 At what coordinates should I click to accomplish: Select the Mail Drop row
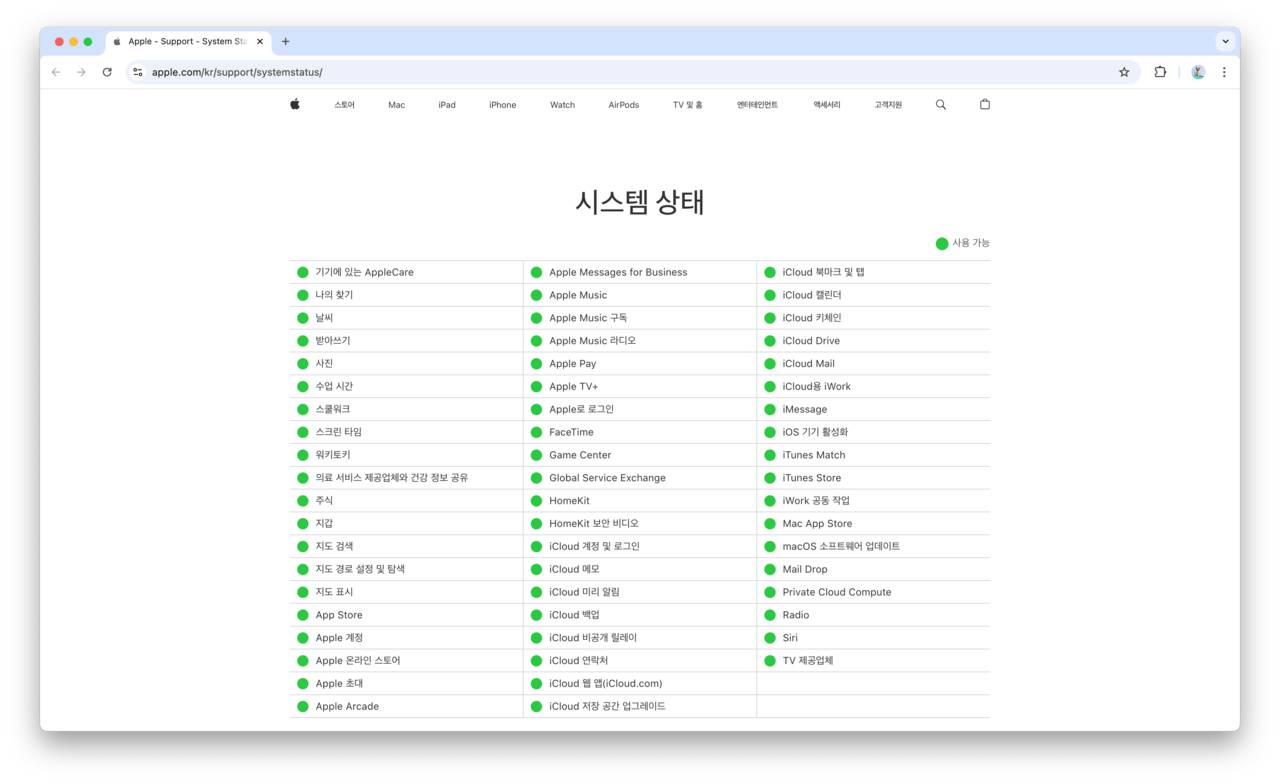click(873, 569)
